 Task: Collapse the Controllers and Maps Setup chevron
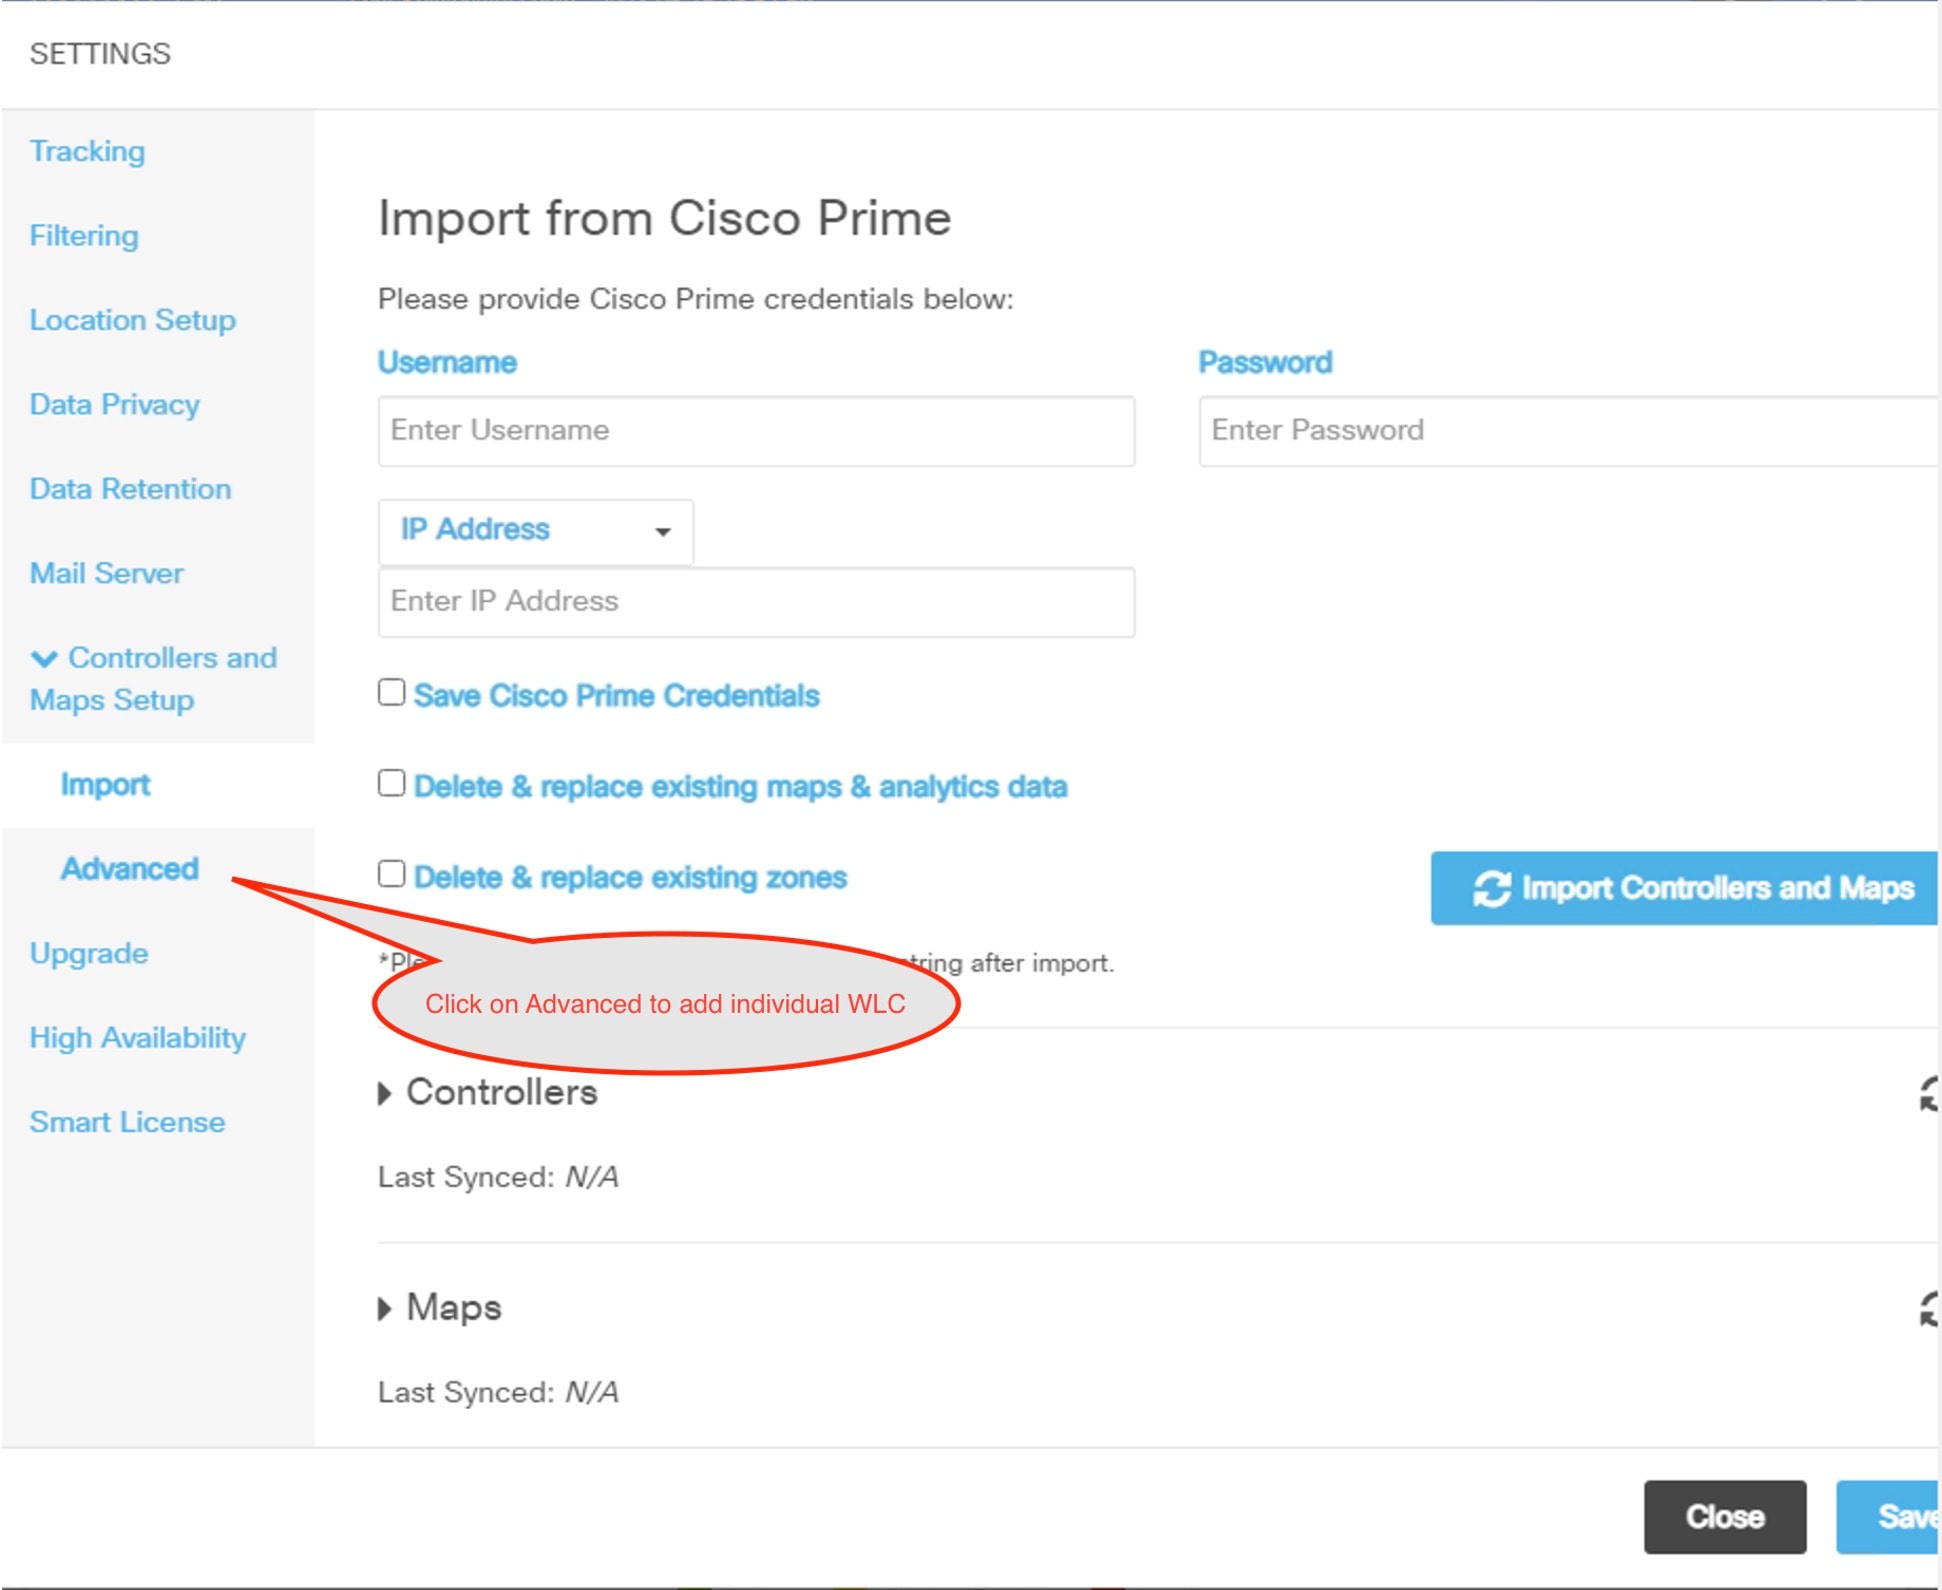coord(44,659)
